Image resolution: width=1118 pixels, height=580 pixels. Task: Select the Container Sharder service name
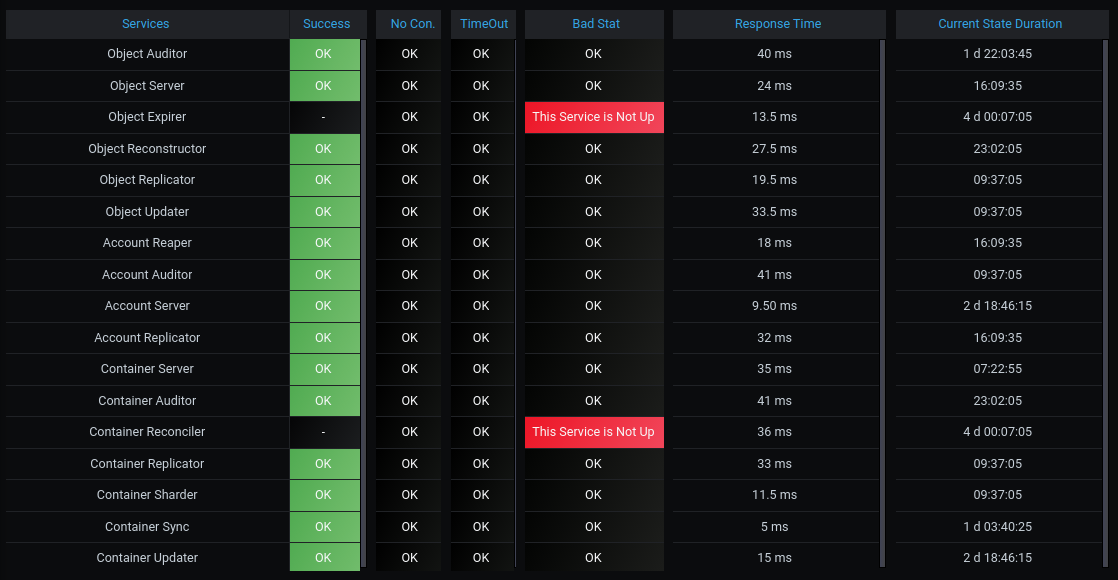coord(147,495)
